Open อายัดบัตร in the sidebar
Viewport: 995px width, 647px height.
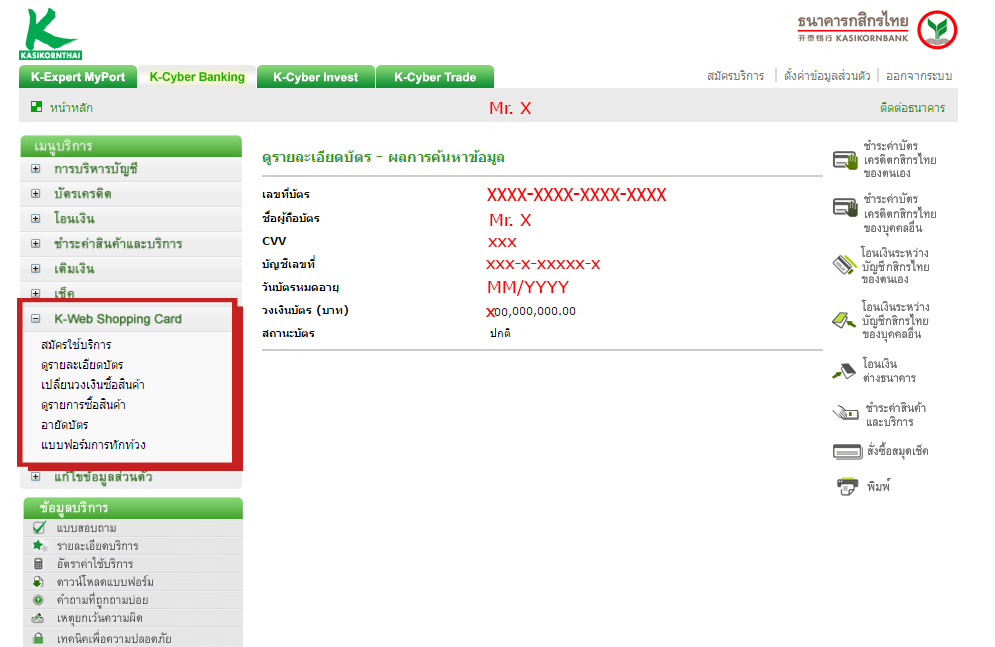point(64,424)
